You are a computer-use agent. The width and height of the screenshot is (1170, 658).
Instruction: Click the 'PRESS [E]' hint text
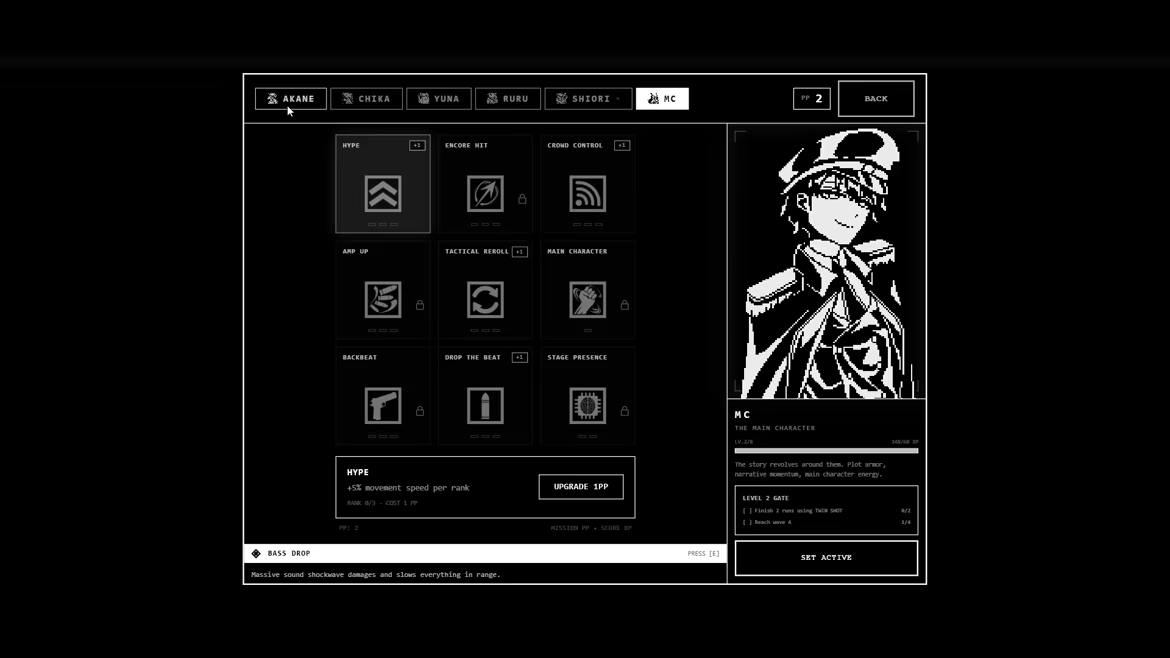point(703,554)
